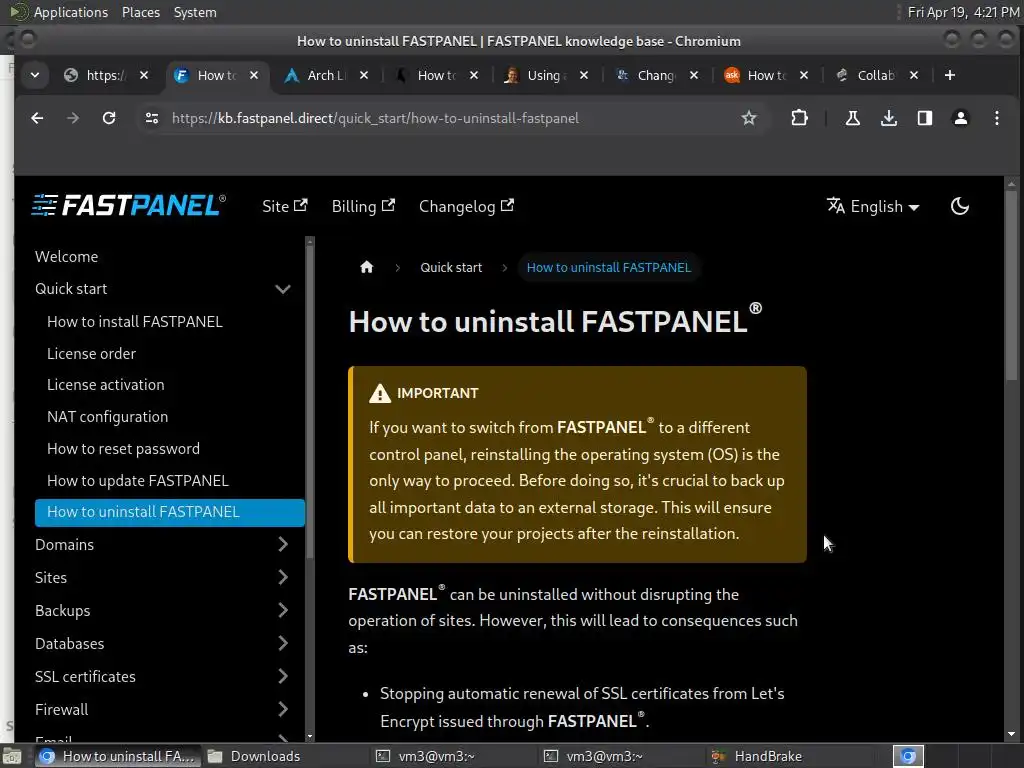Viewport: 1024px width, 768px height.
Task: Open the Welcome sidebar page
Action: (x=67, y=257)
